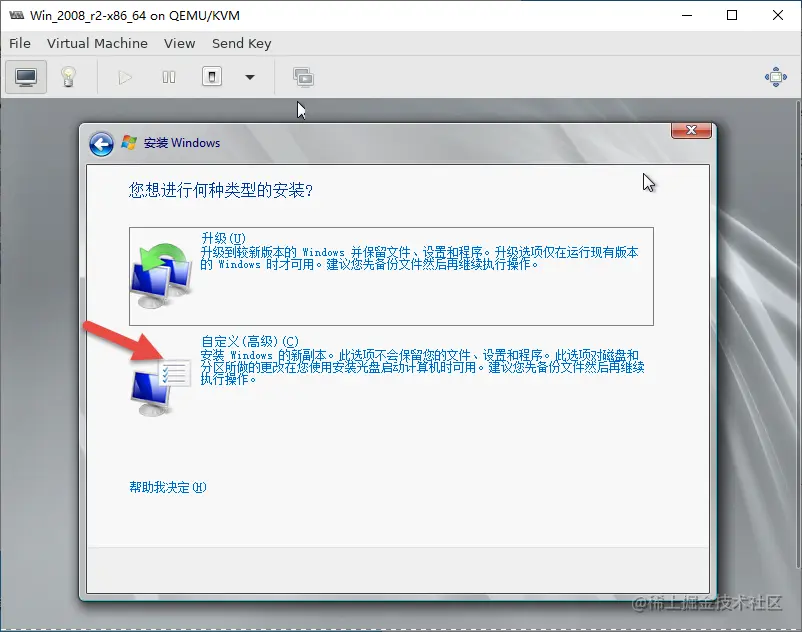Pause the virtual machine
Viewport: 802px width, 632px height.
point(169,77)
